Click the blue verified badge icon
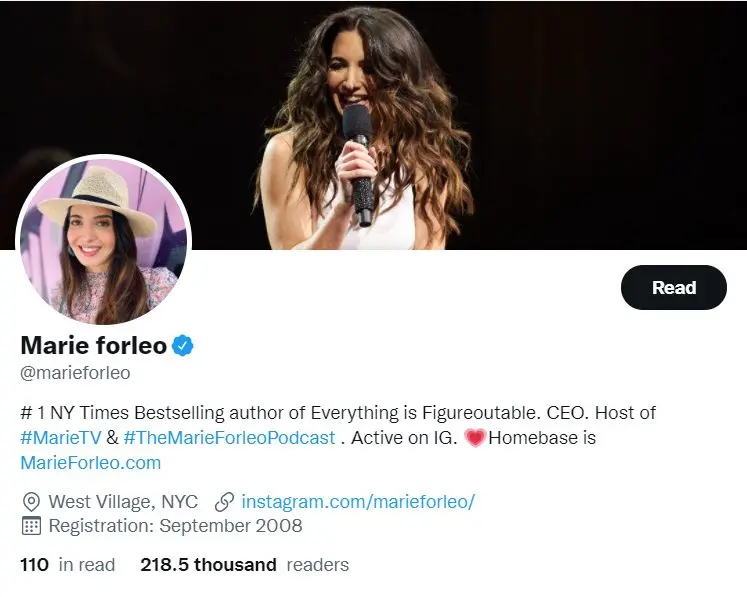 pyautogui.click(x=183, y=346)
